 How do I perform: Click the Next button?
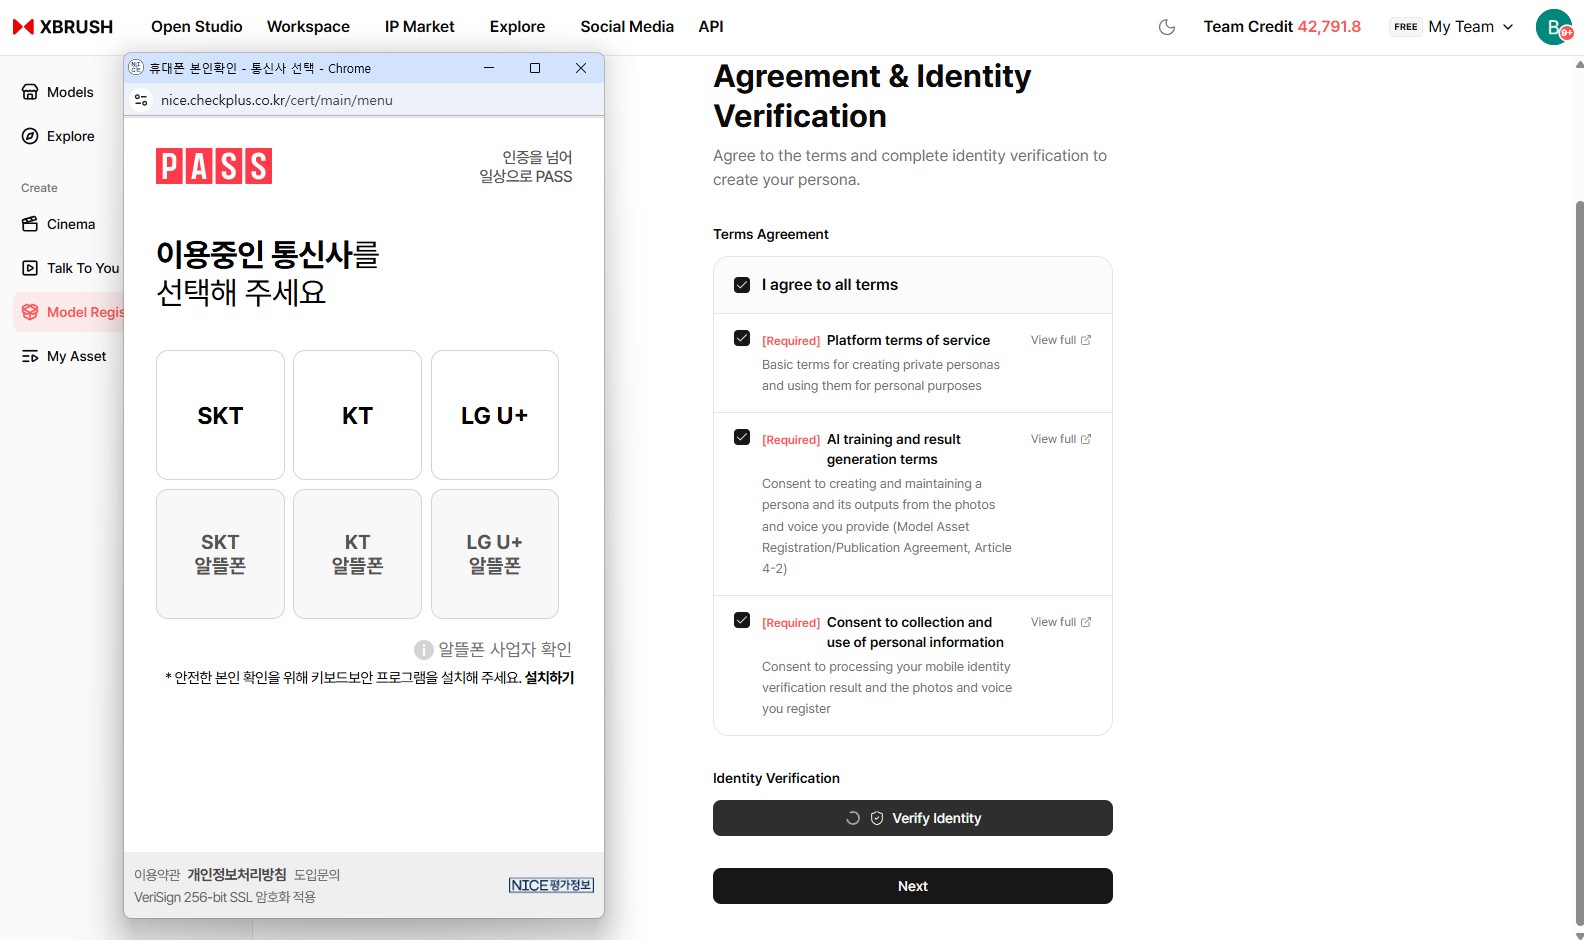[913, 886]
